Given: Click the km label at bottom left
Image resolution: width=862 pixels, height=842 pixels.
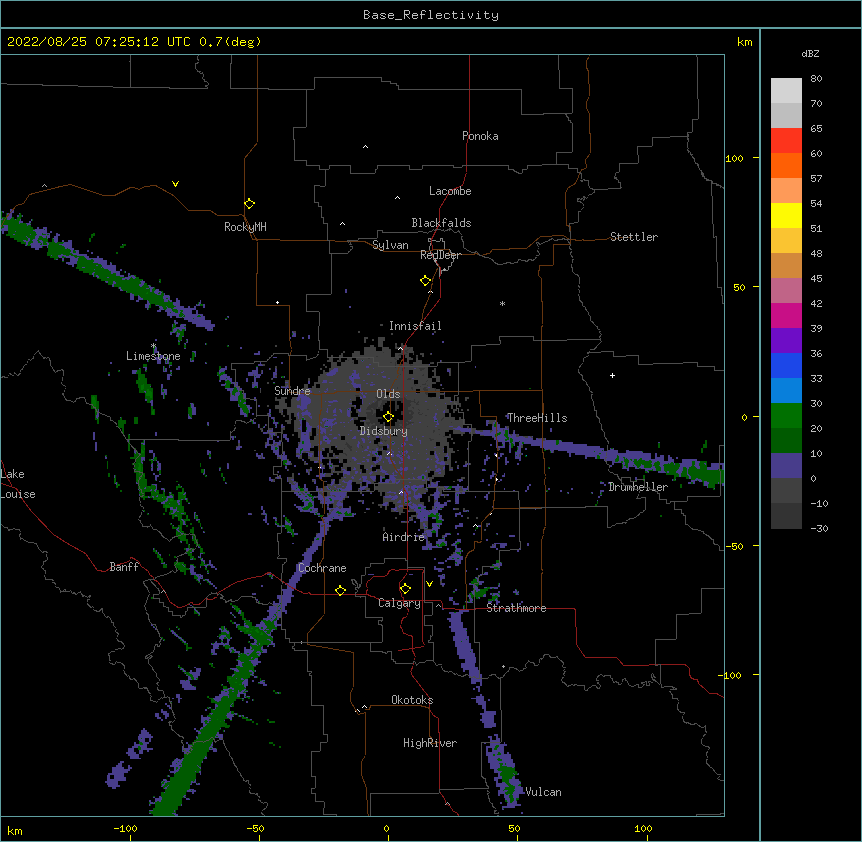Looking at the screenshot, I should coord(15,830).
